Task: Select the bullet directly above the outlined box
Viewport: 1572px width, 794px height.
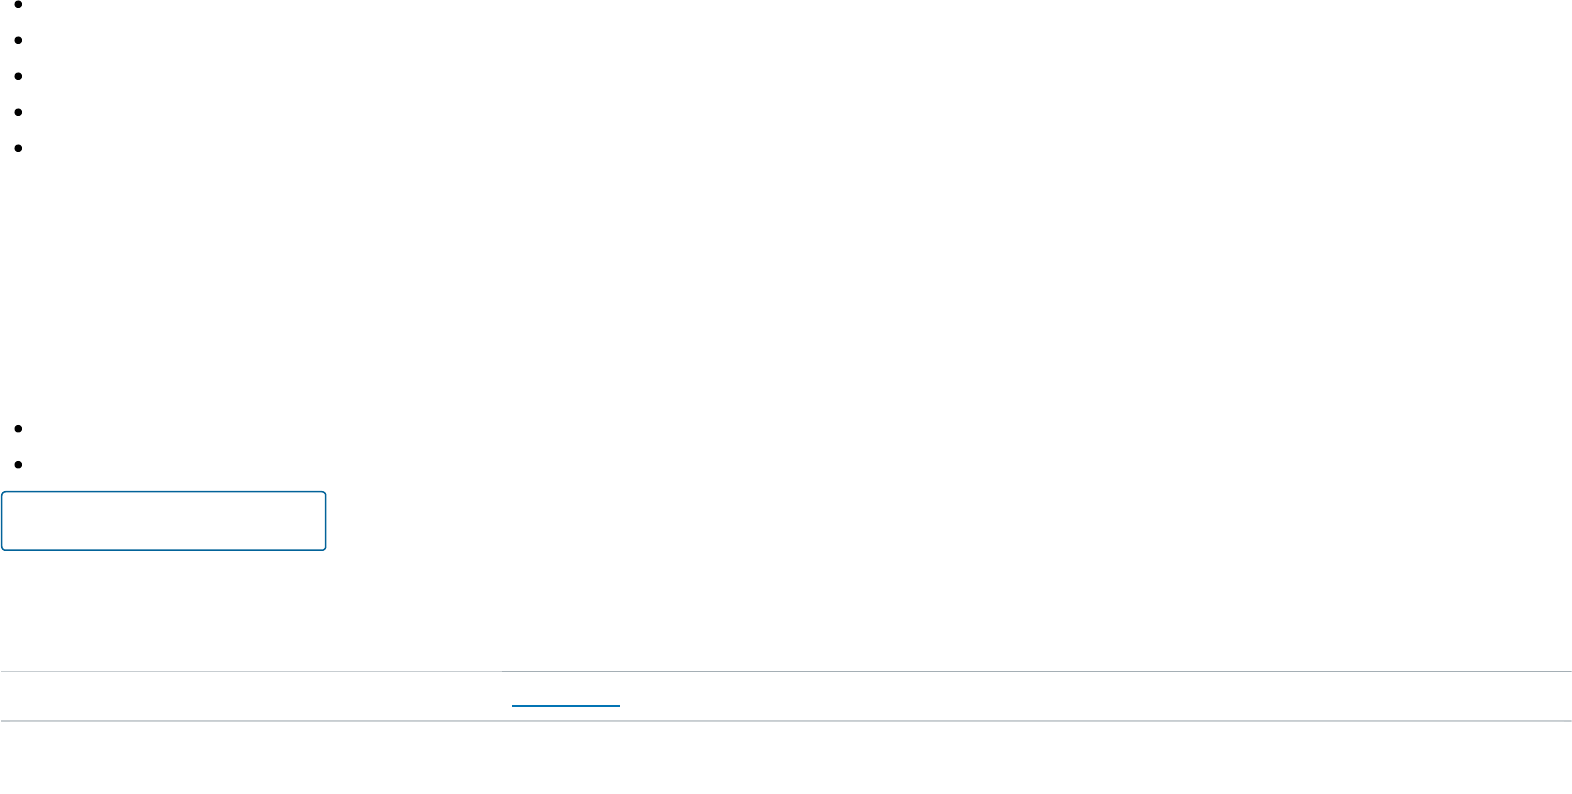Action: pos(20,464)
